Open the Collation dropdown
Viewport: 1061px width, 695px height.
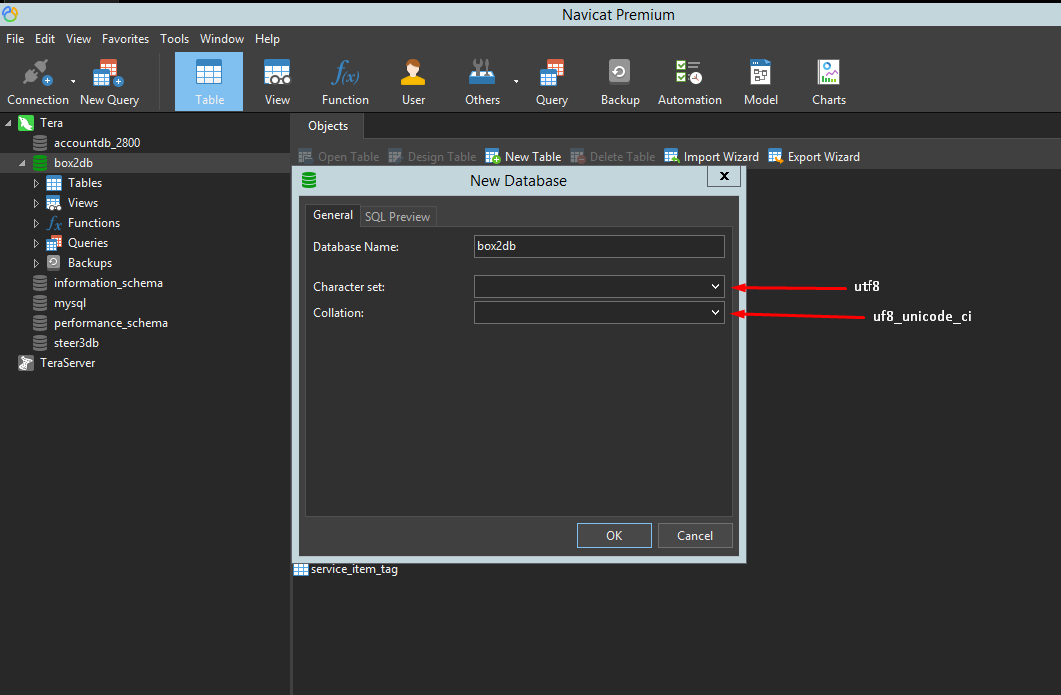point(599,313)
